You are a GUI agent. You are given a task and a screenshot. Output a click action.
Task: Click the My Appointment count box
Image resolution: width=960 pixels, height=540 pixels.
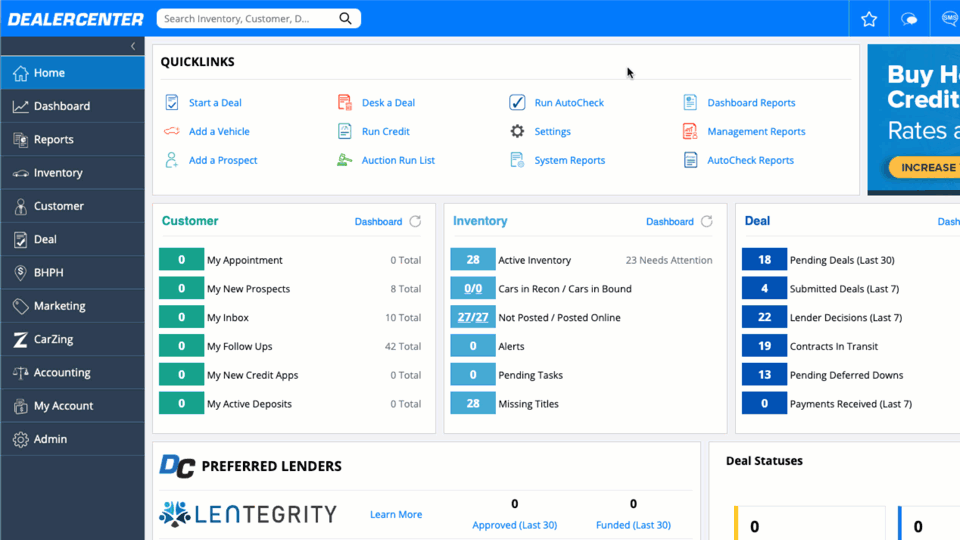[x=181, y=260]
